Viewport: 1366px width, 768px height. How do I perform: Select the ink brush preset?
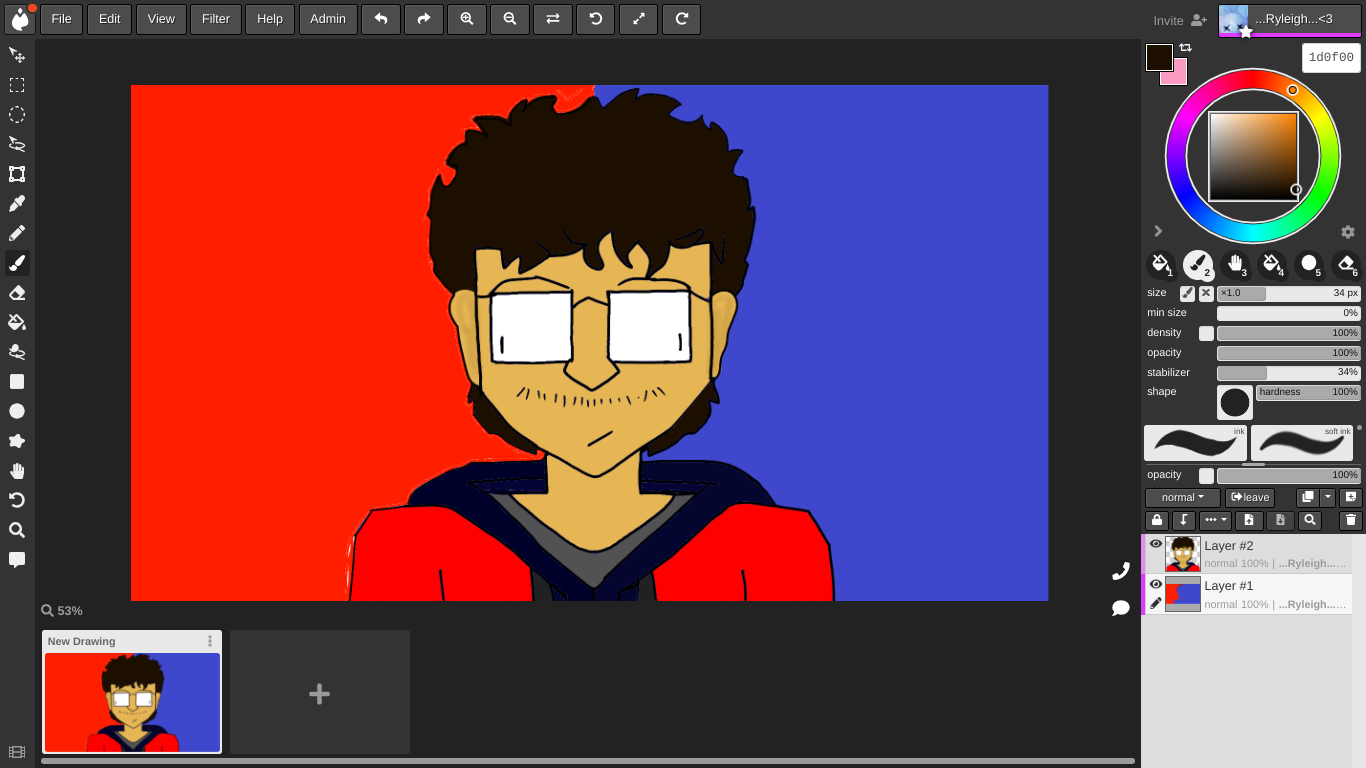click(1195, 443)
